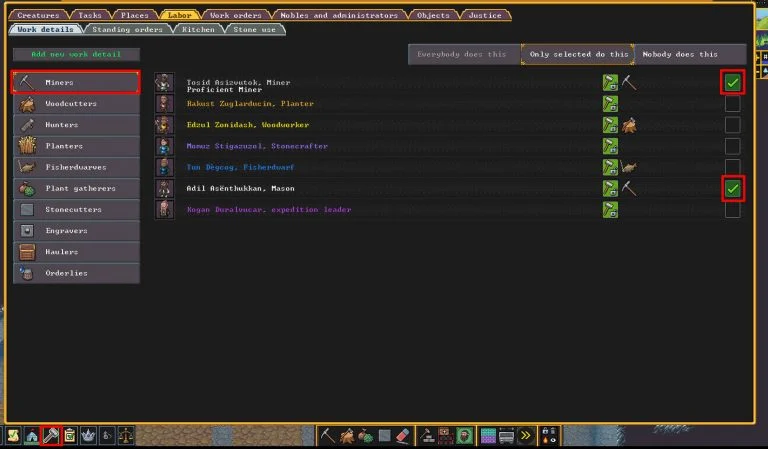This screenshot has width=768, height=449.
Task: Toggle specialization icon for Rakust Zuglarducim
Action: tap(610, 103)
